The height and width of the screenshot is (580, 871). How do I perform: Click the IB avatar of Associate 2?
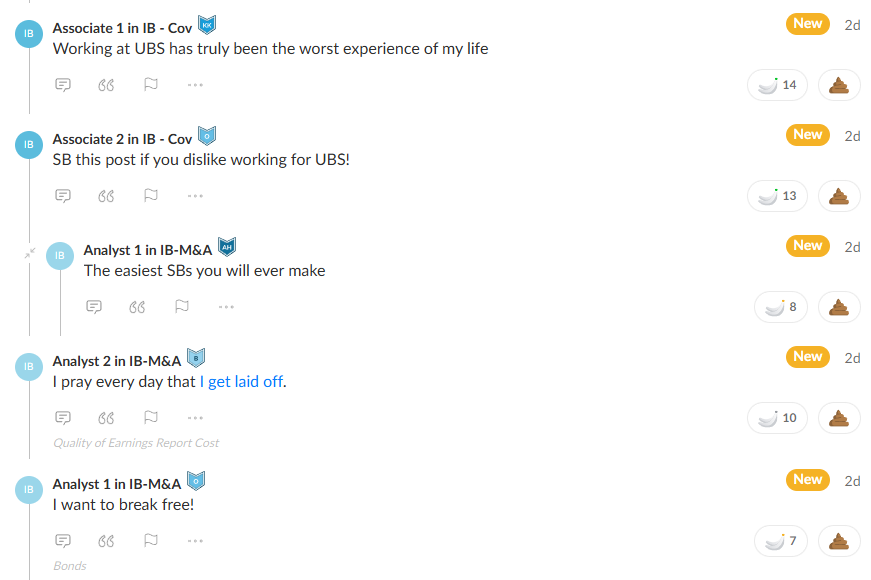pyautogui.click(x=29, y=144)
